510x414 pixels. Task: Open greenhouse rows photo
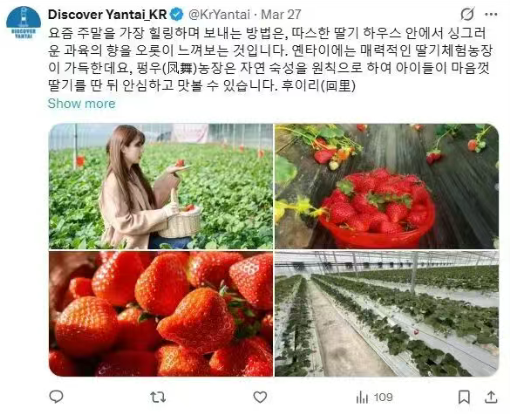point(387,314)
